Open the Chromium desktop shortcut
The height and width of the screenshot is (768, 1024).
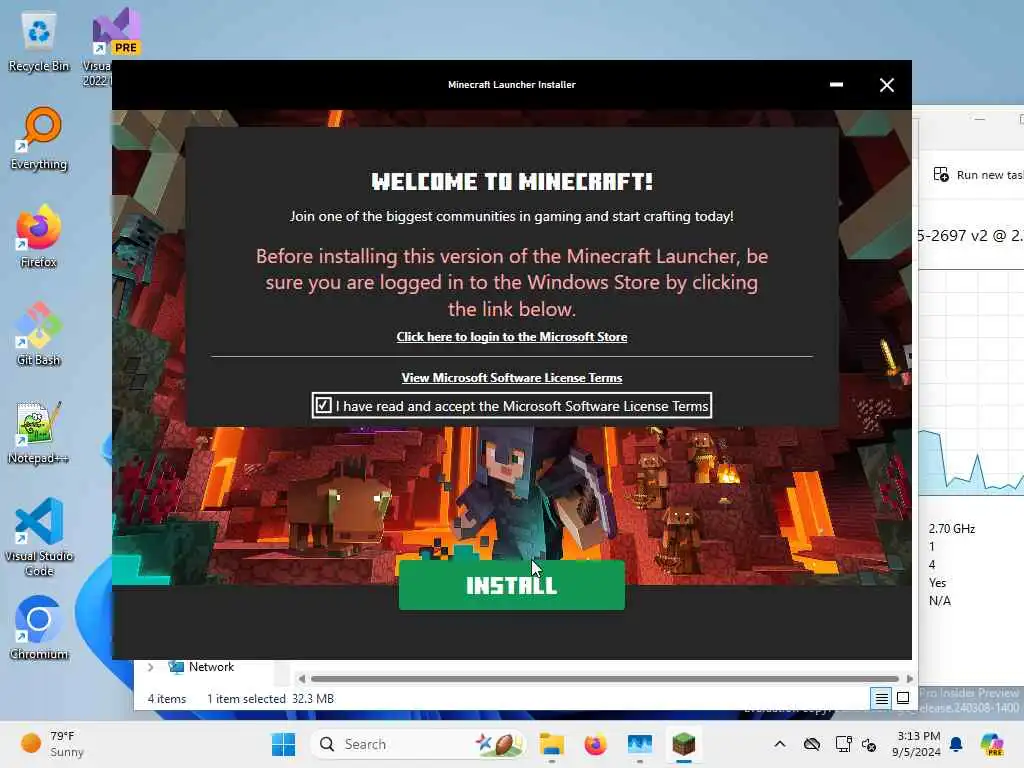pyautogui.click(x=39, y=628)
